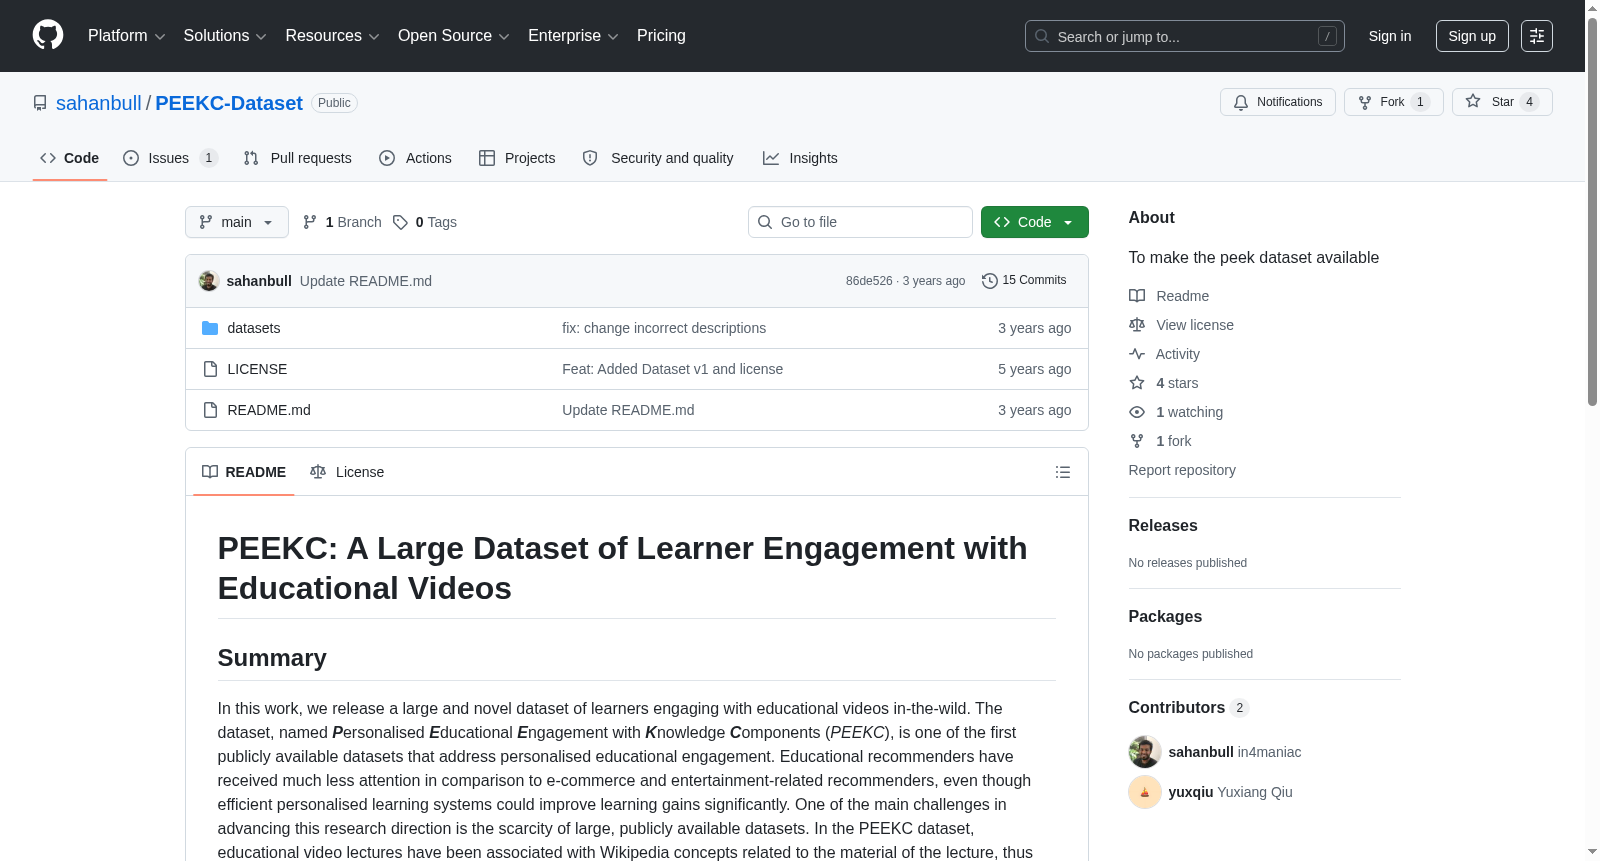Click the Insights graph icon
Viewport: 1600px width, 861px height.
(771, 158)
